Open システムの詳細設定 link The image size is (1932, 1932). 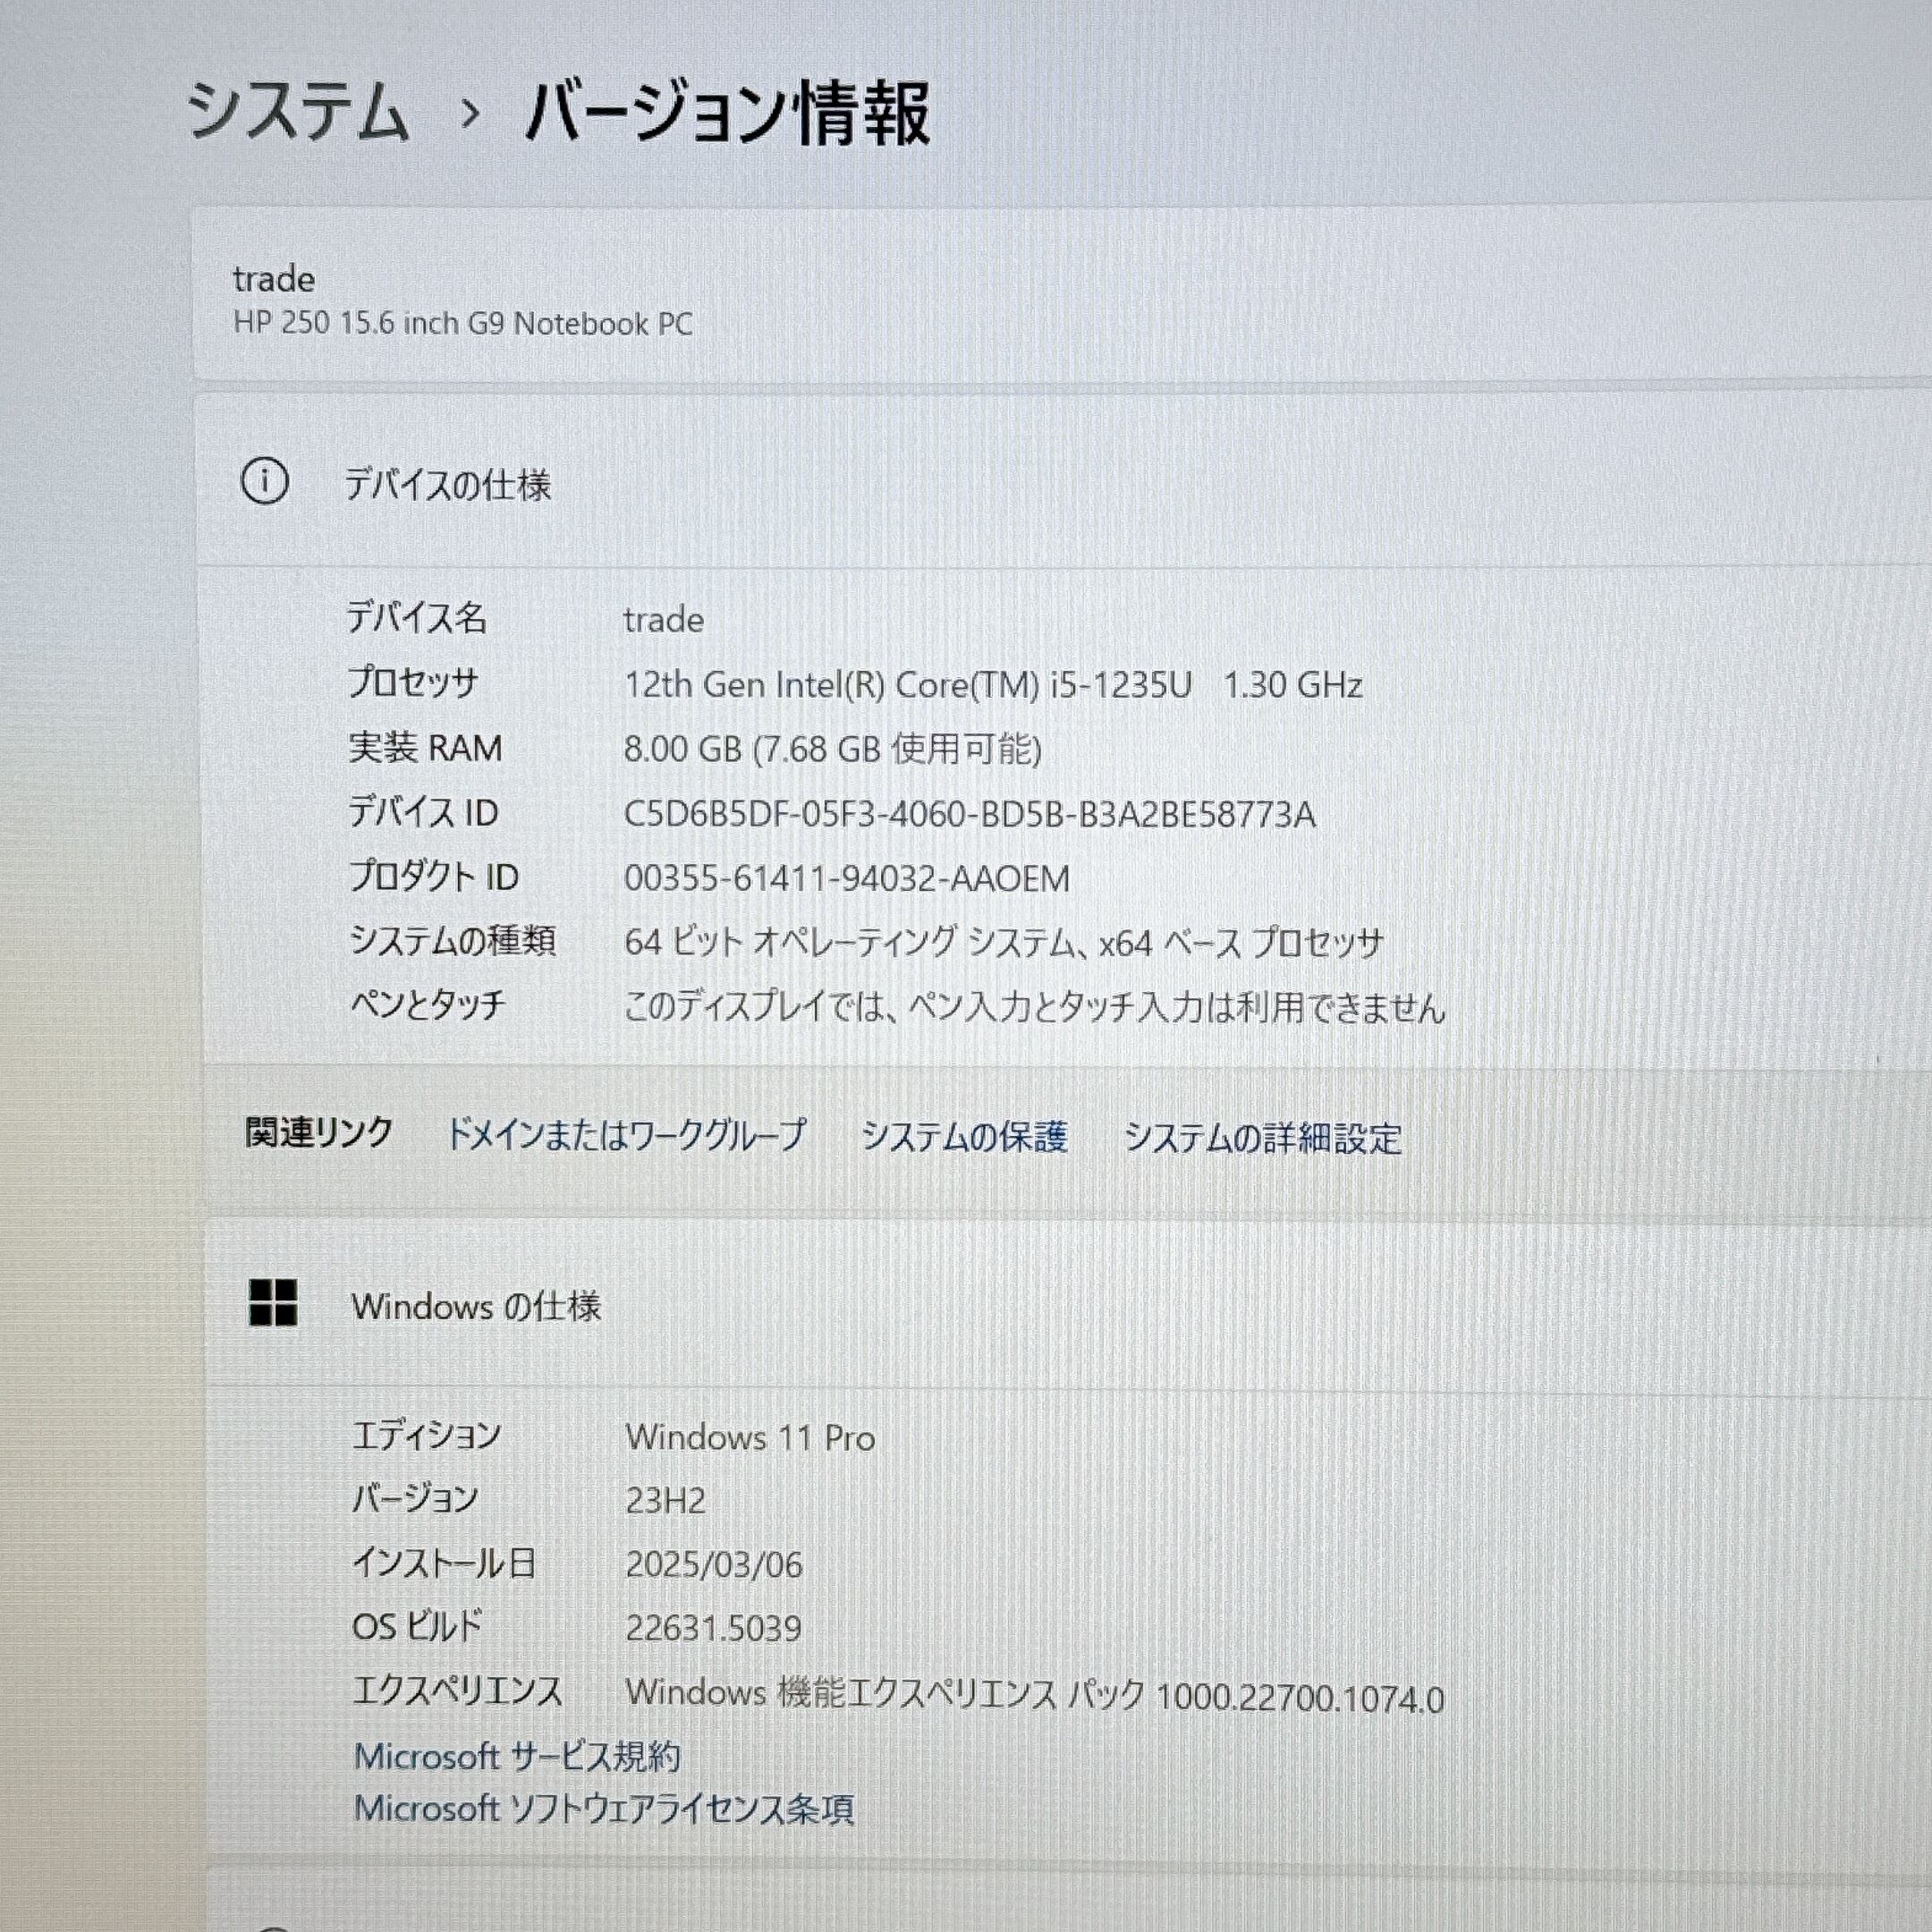point(1262,1138)
